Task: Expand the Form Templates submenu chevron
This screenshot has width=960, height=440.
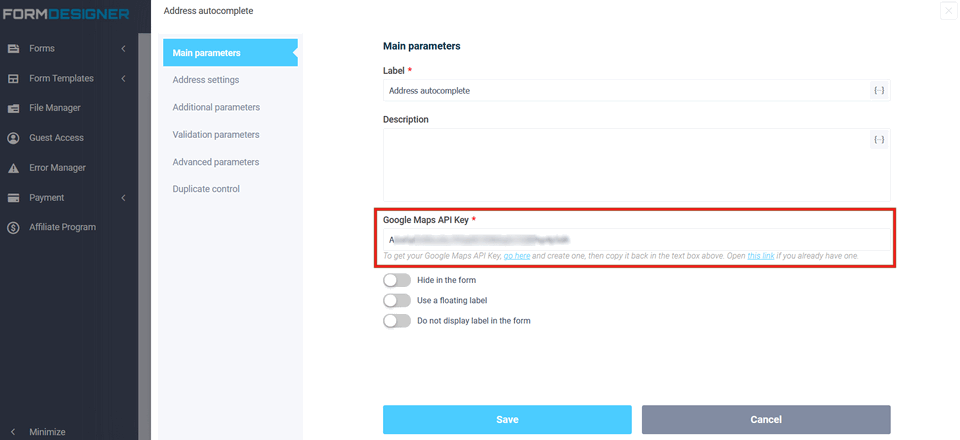Action: (x=123, y=78)
